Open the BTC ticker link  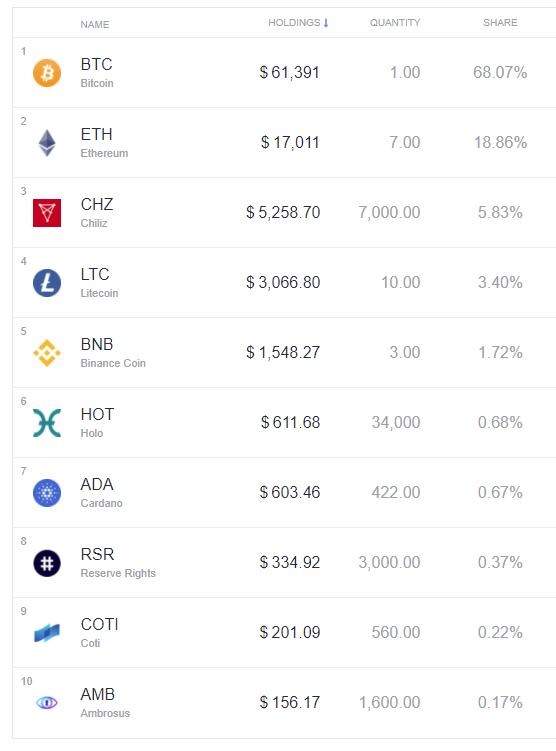point(97,64)
